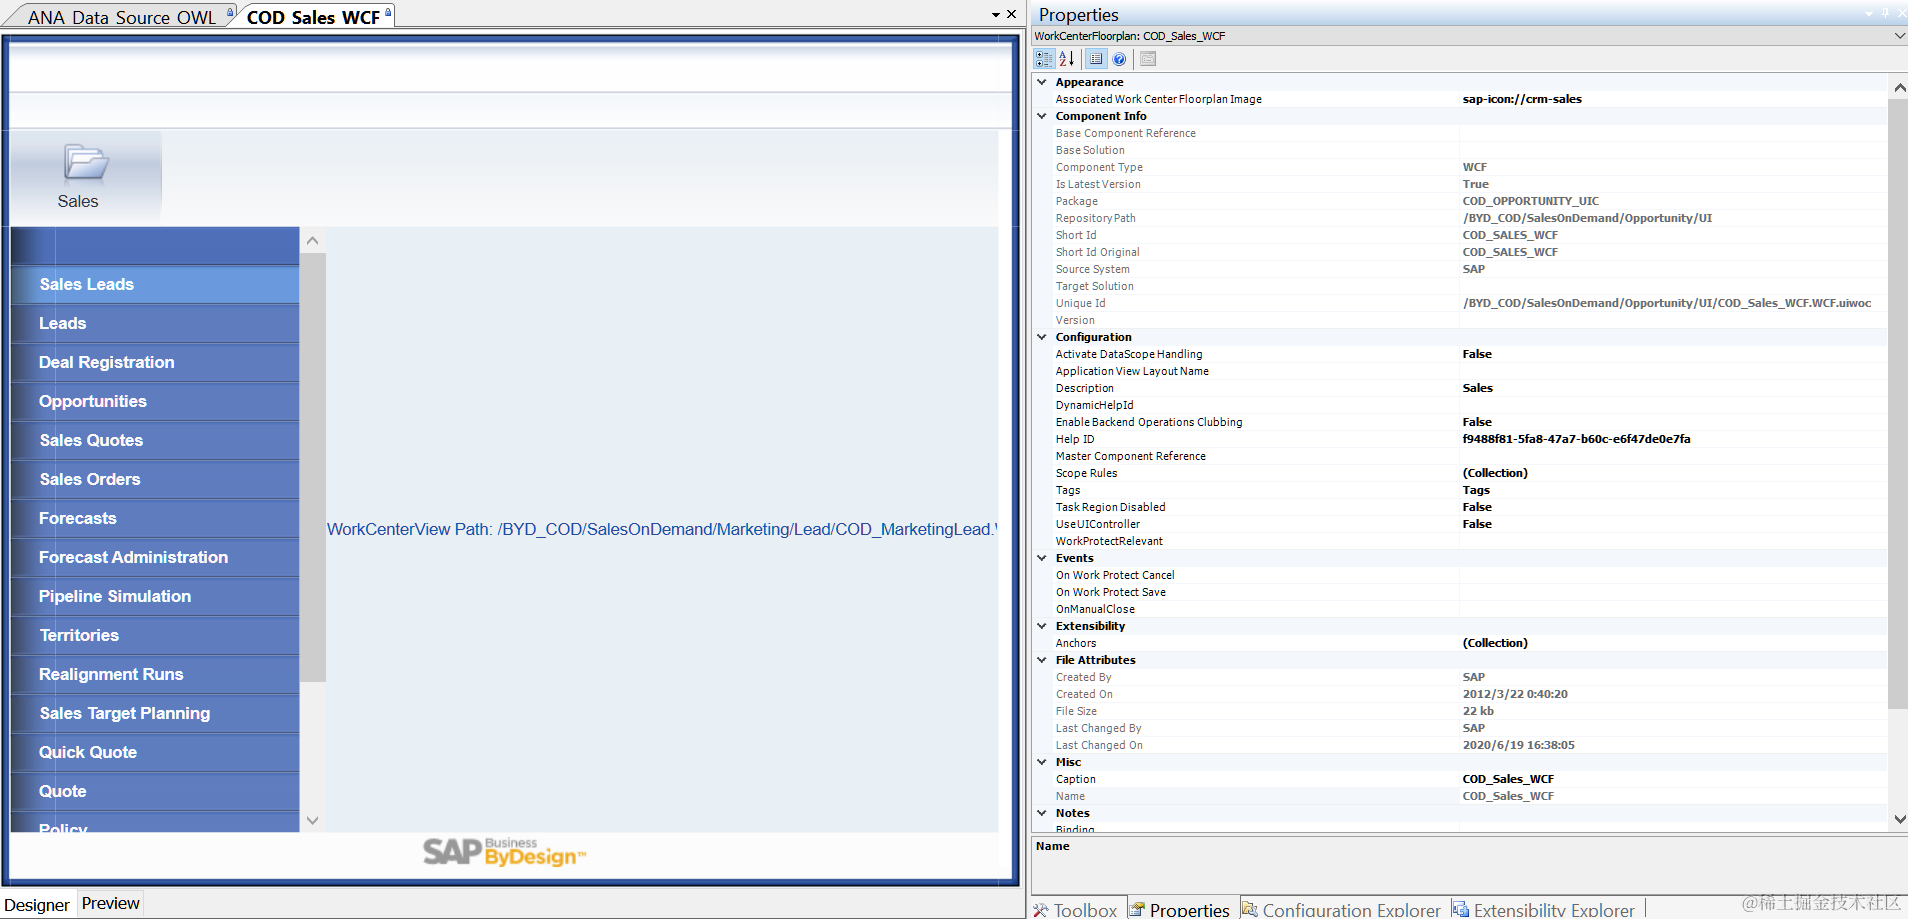This screenshot has height=919, width=1908.
Task: Collapse the Configuration category
Action: click(x=1042, y=337)
